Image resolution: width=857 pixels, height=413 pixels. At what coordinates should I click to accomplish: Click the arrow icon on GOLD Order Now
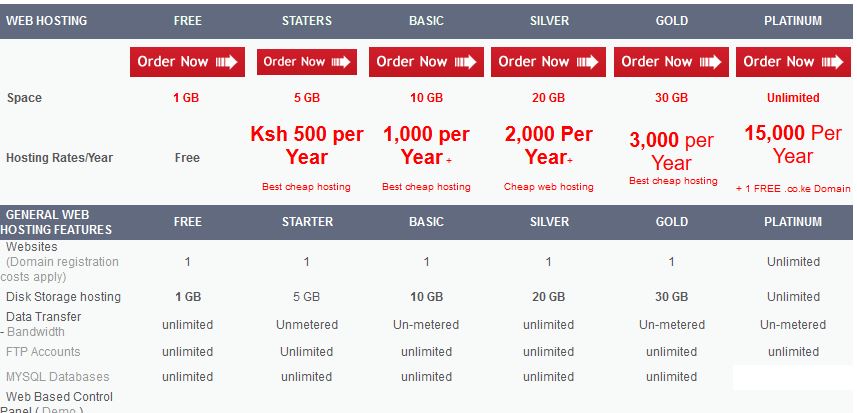click(x=711, y=62)
